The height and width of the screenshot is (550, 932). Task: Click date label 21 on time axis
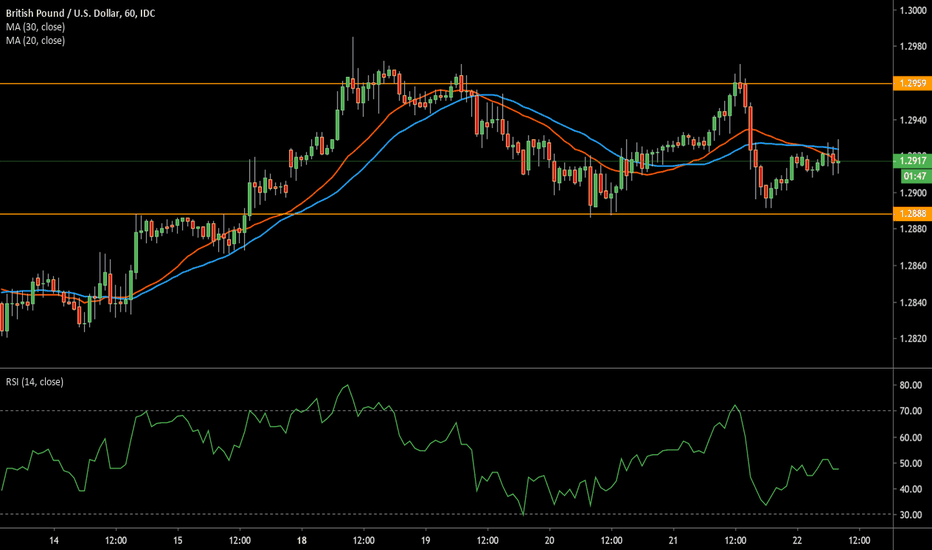pos(673,538)
